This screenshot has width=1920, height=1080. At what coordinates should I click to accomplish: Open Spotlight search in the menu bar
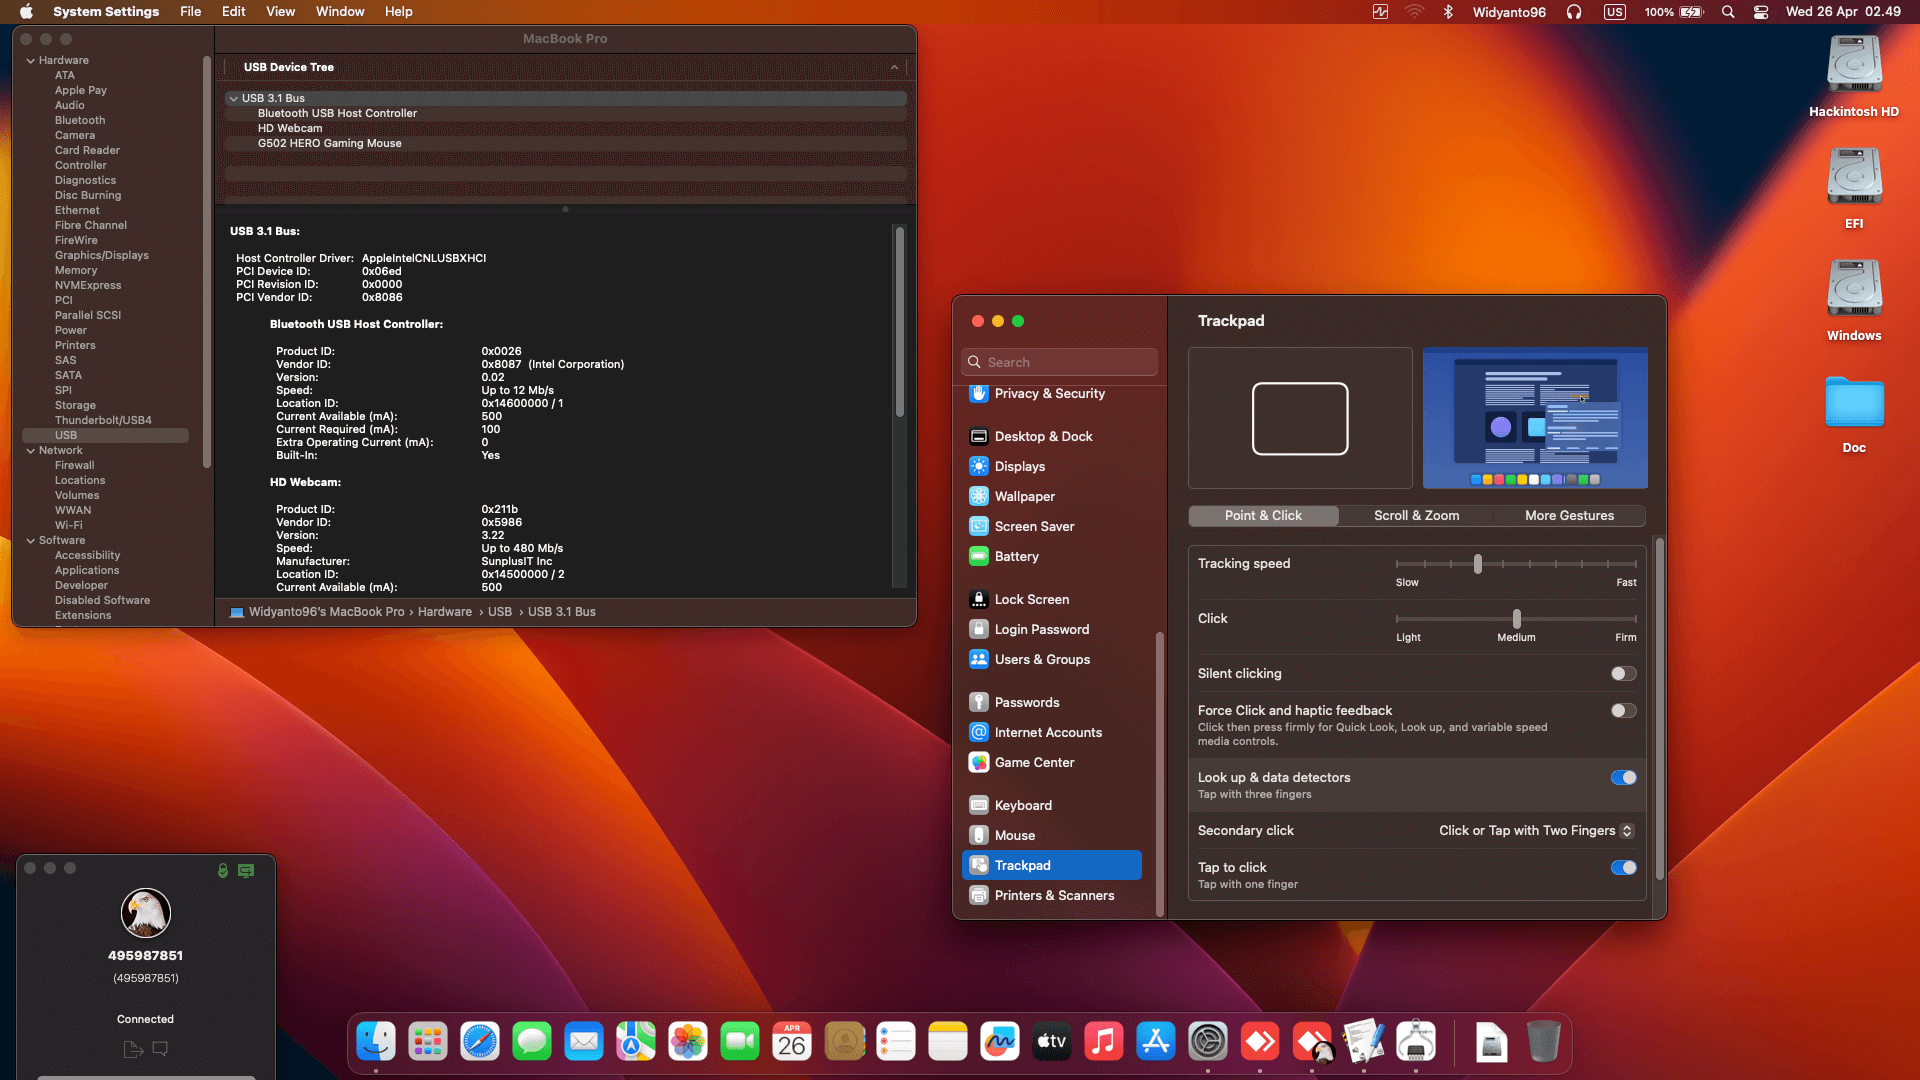1728,12
